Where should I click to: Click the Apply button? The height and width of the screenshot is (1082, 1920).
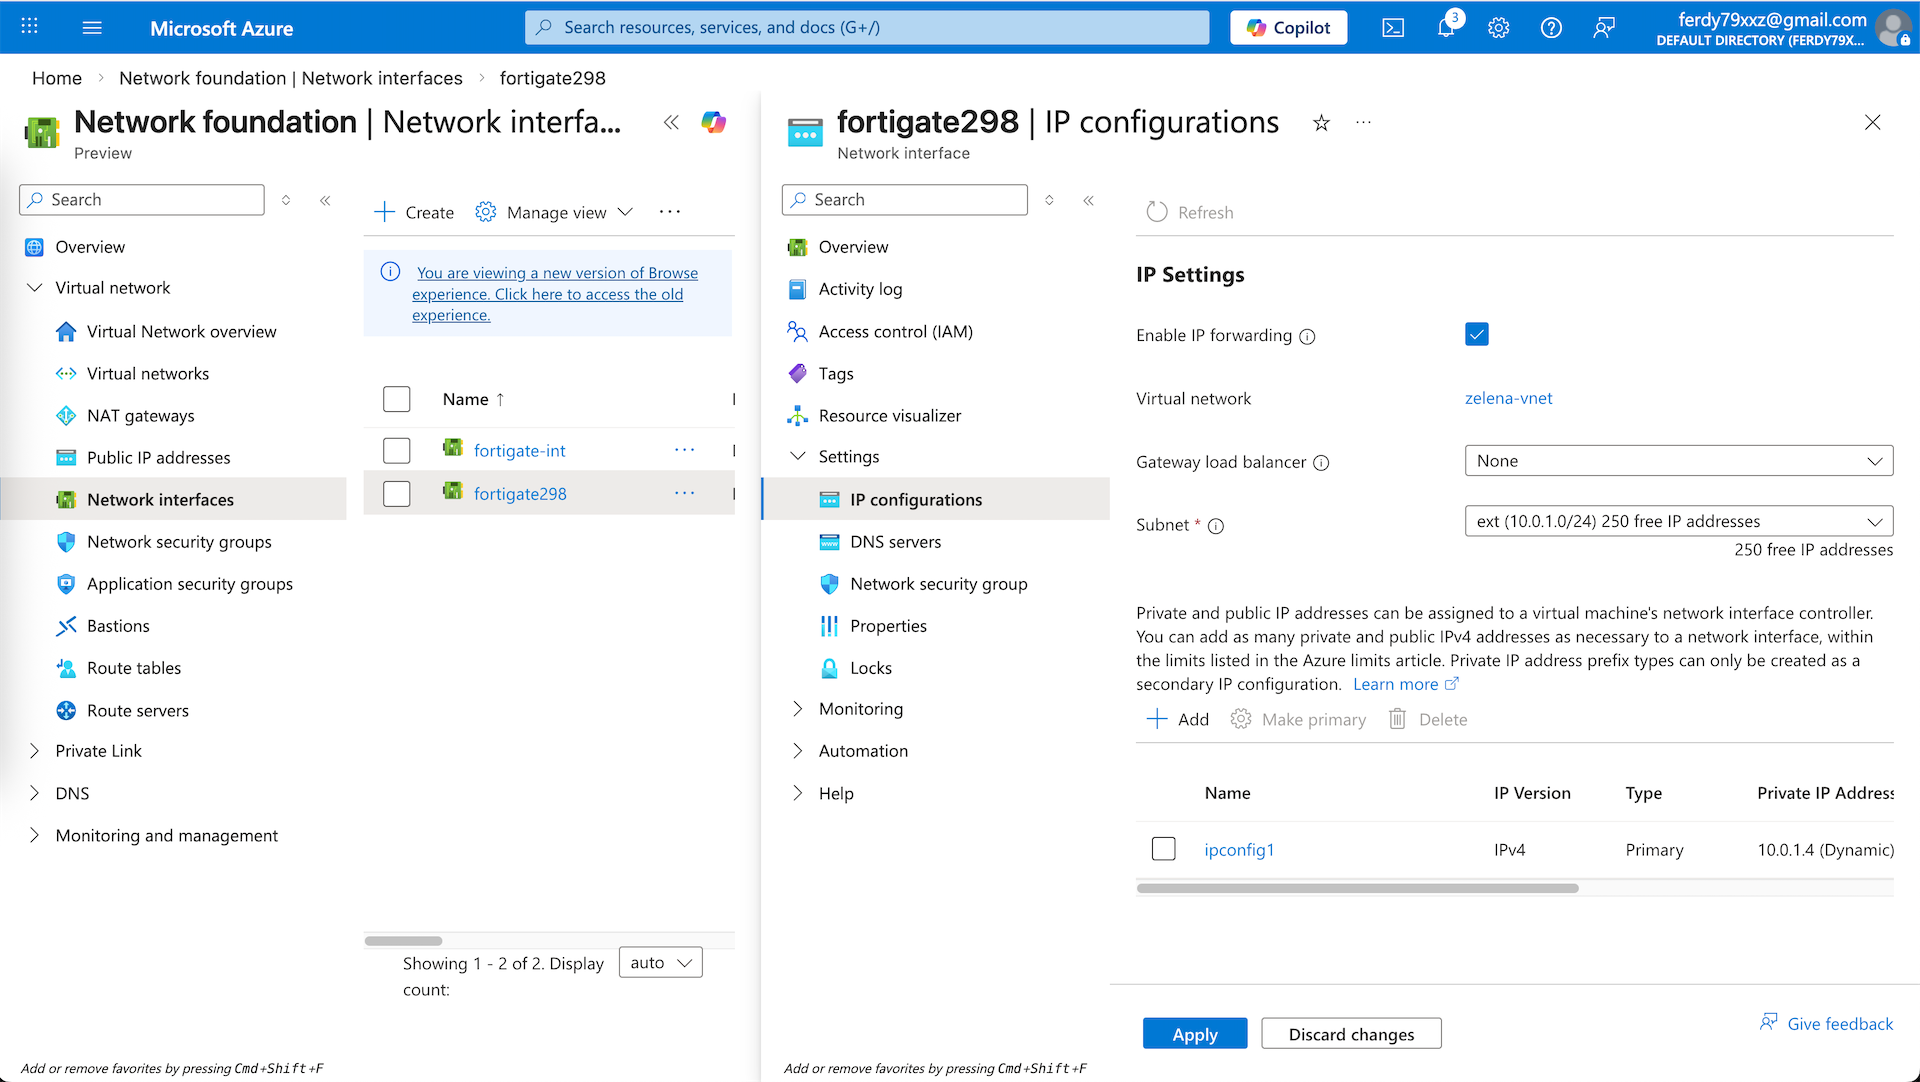pyautogui.click(x=1194, y=1034)
